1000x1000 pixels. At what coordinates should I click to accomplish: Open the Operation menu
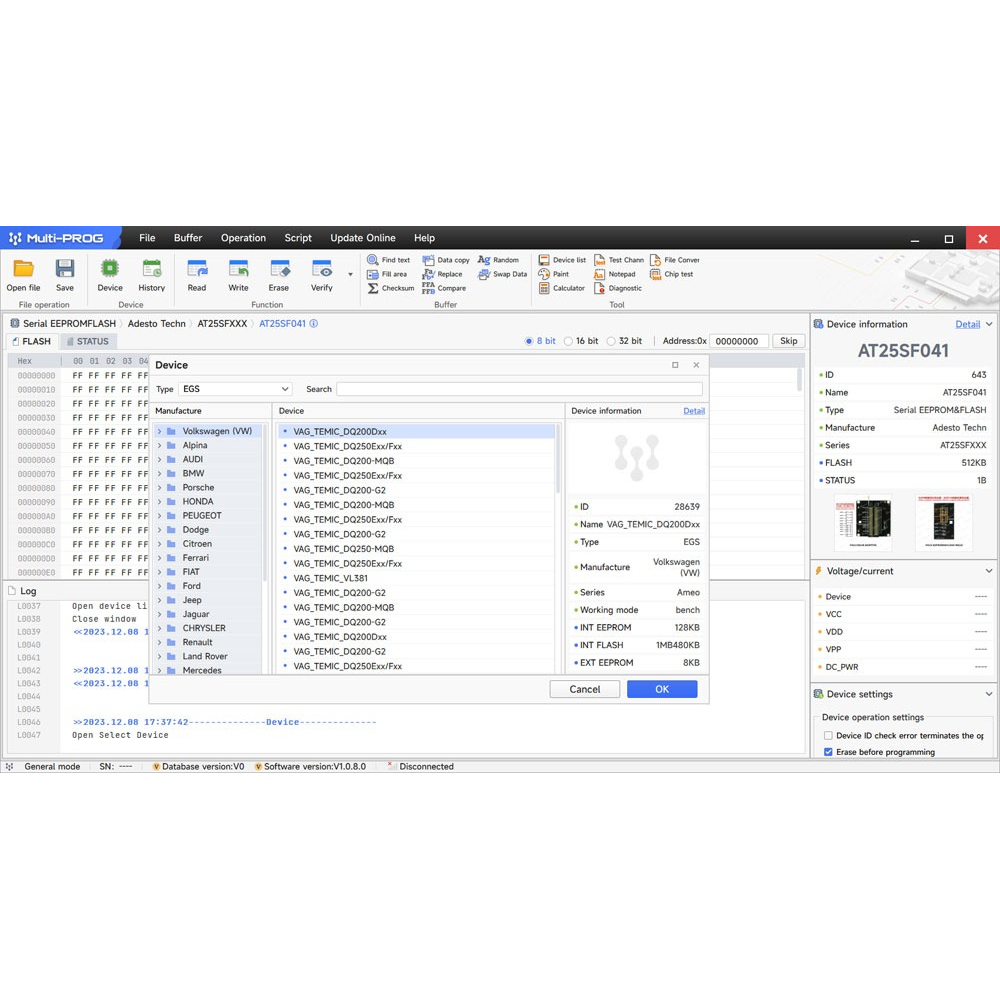point(243,238)
